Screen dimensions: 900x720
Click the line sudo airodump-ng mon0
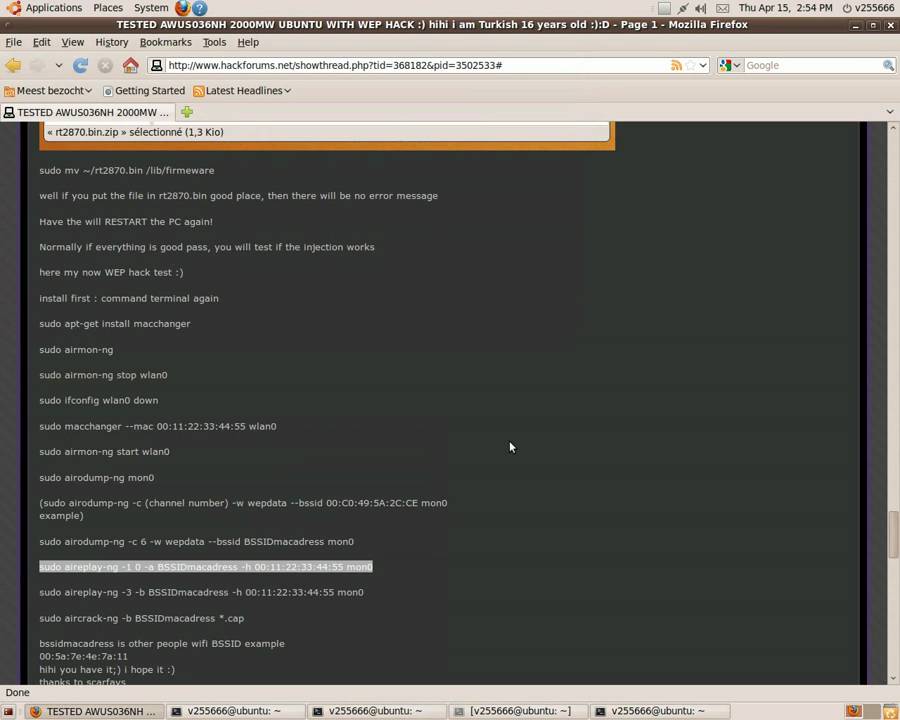pyautogui.click(x=96, y=478)
